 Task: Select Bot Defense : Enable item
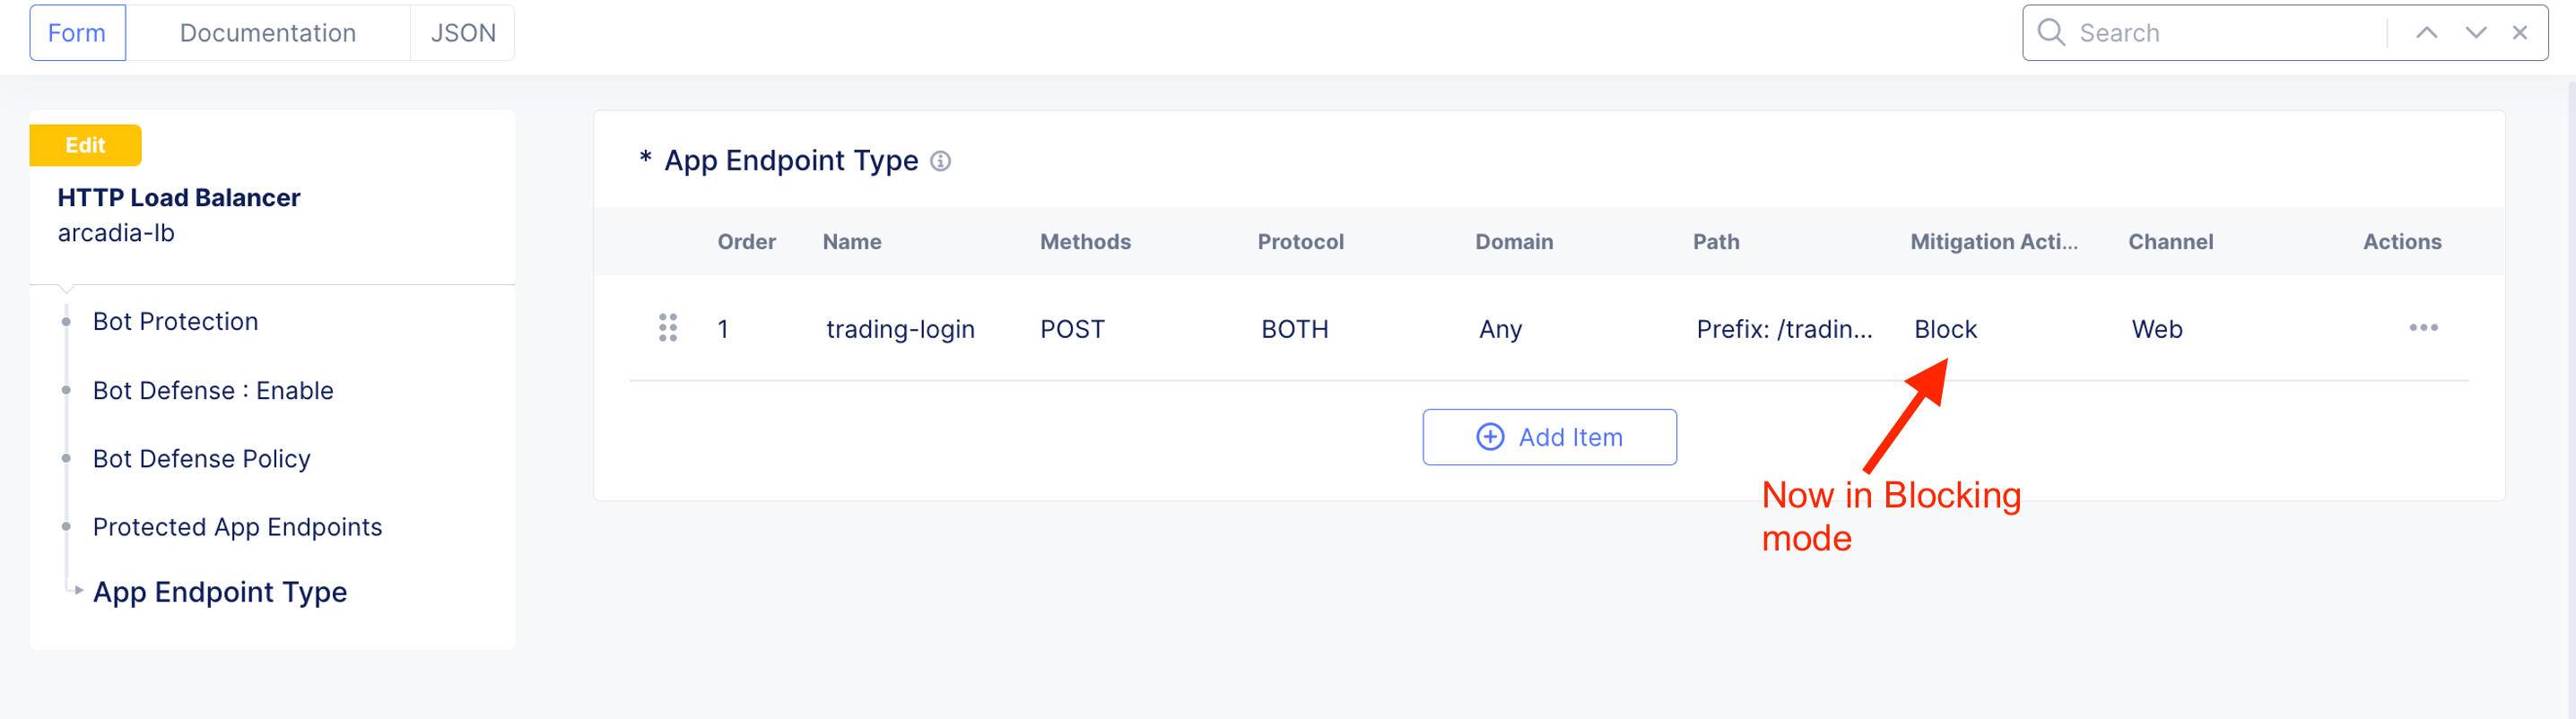coord(213,391)
